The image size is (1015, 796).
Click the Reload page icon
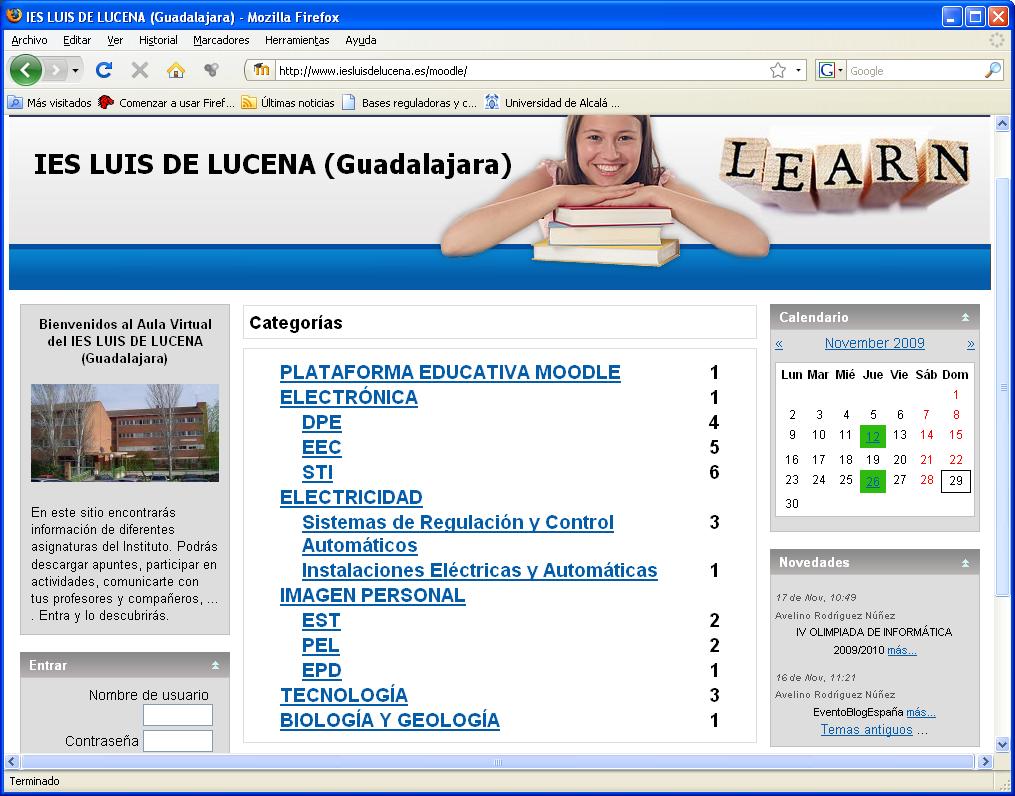[104, 70]
